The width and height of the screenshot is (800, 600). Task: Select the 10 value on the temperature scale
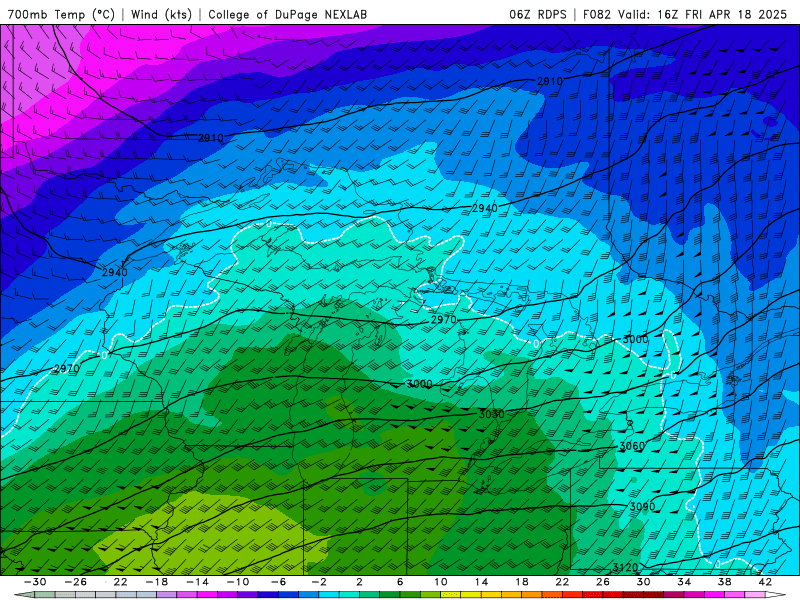tap(440, 582)
